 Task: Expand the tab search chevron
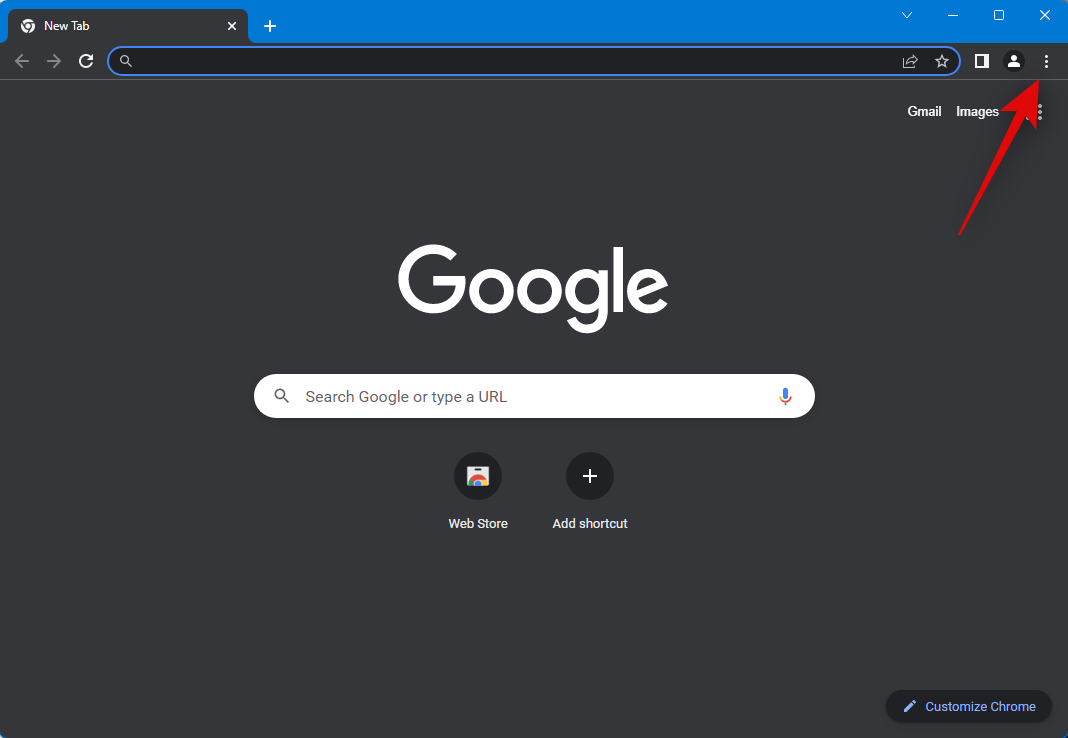(x=907, y=15)
